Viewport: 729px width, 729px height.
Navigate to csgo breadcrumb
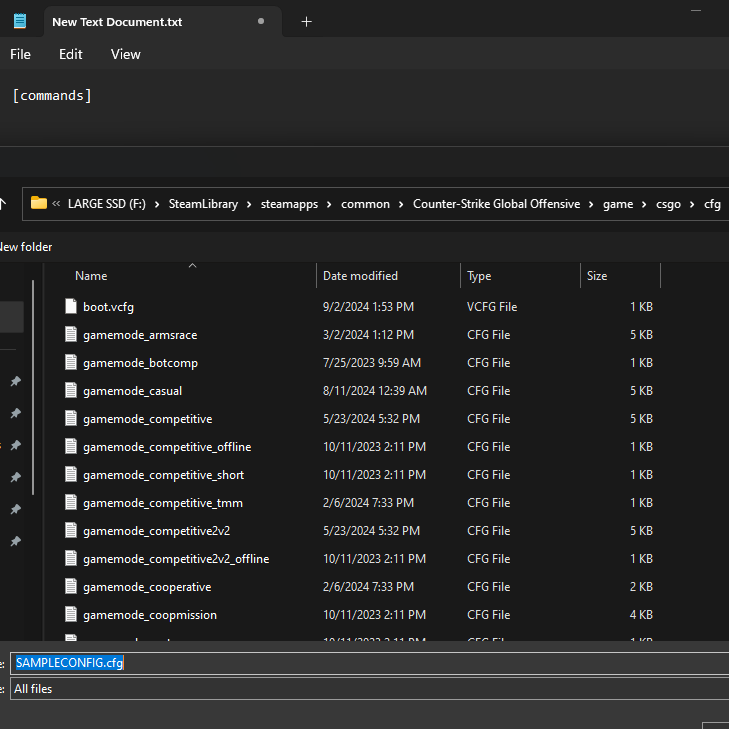pos(668,204)
